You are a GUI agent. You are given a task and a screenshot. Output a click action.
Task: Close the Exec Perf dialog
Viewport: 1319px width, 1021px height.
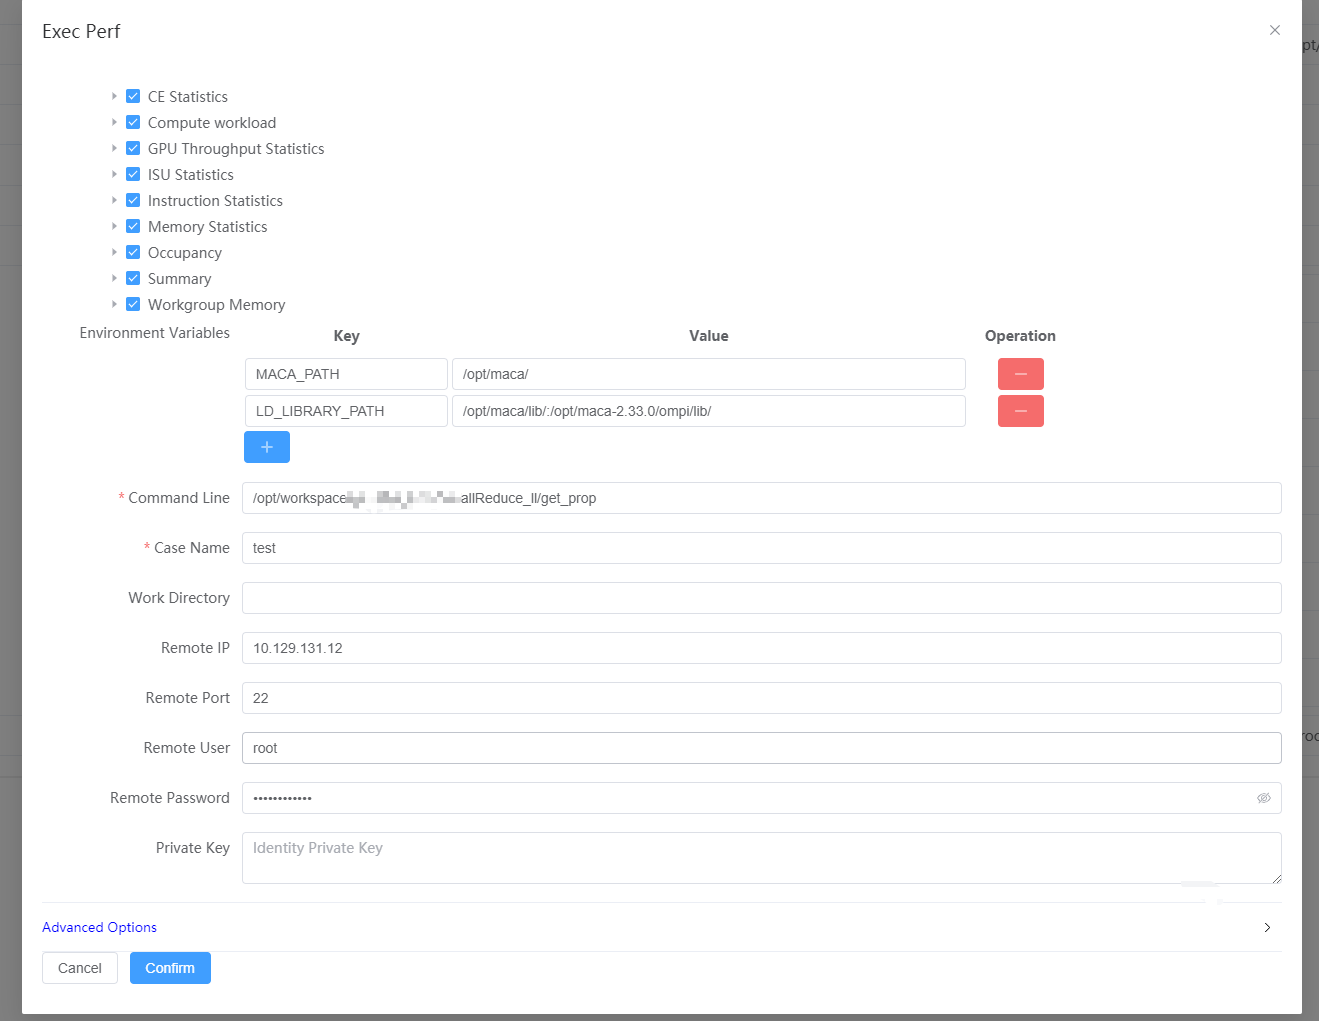[1274, 30]
